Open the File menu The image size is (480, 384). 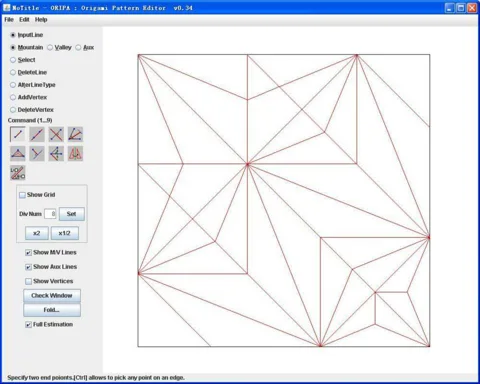tap(9, 20)
